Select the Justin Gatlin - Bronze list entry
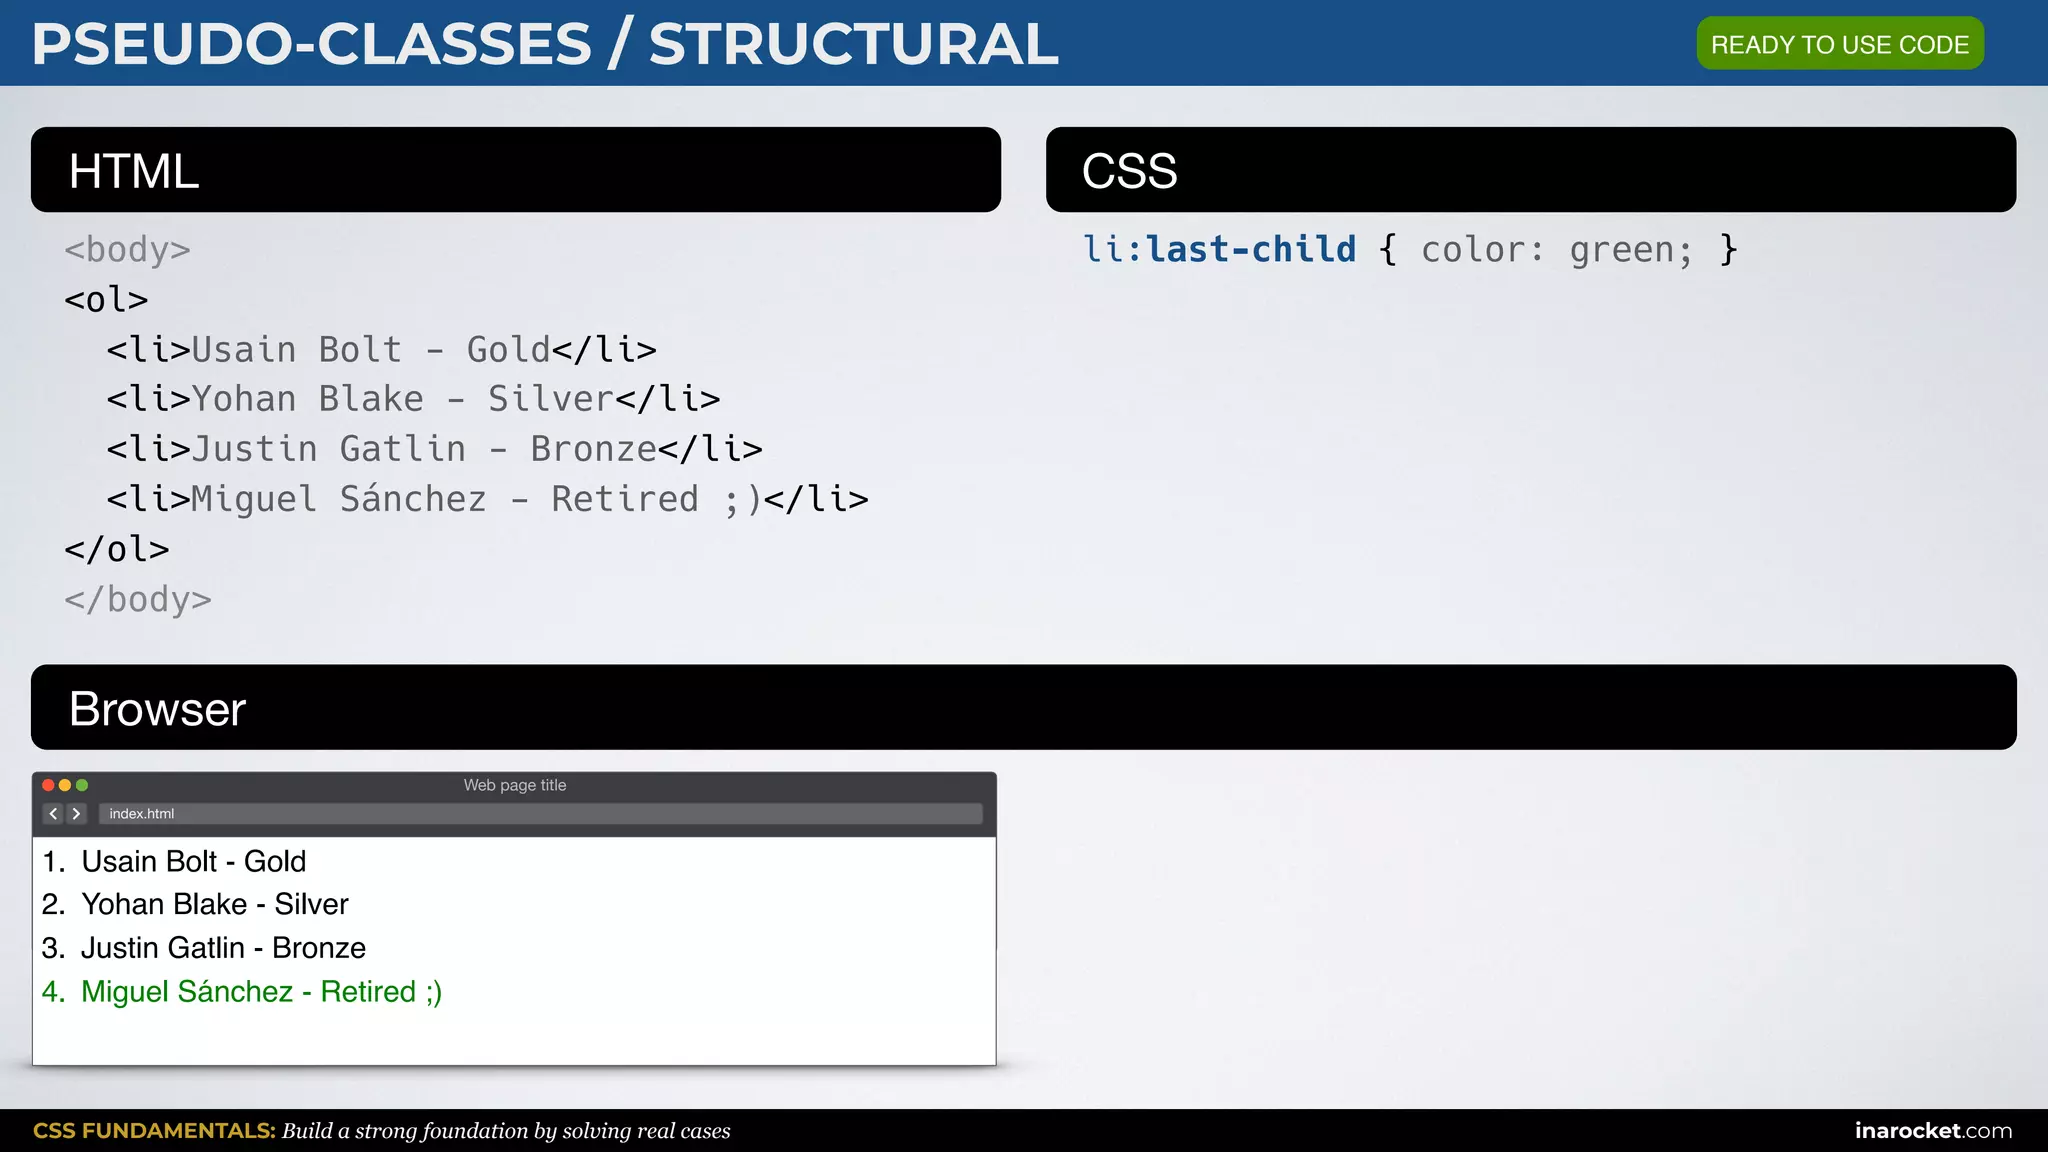The height and width of the screenshot is (1152, 2048). click(223, 948)
